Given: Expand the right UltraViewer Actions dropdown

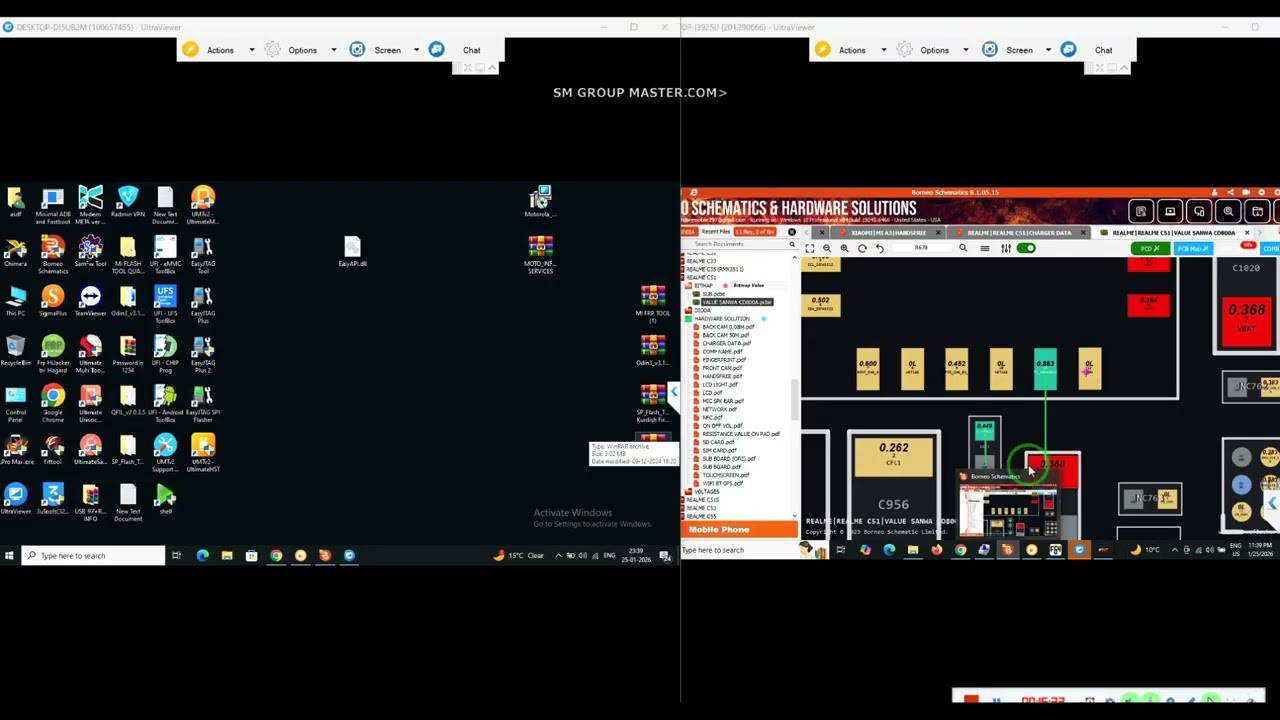Looking at the screenshot, I should coord(884,50).
